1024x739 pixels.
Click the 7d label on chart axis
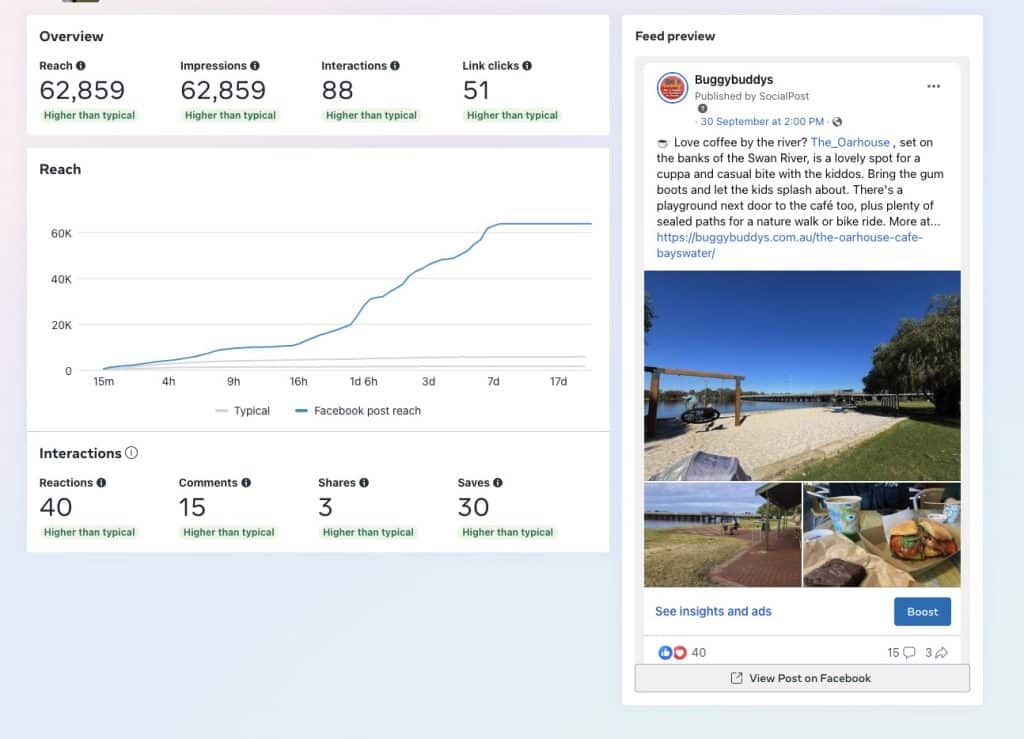493,381
